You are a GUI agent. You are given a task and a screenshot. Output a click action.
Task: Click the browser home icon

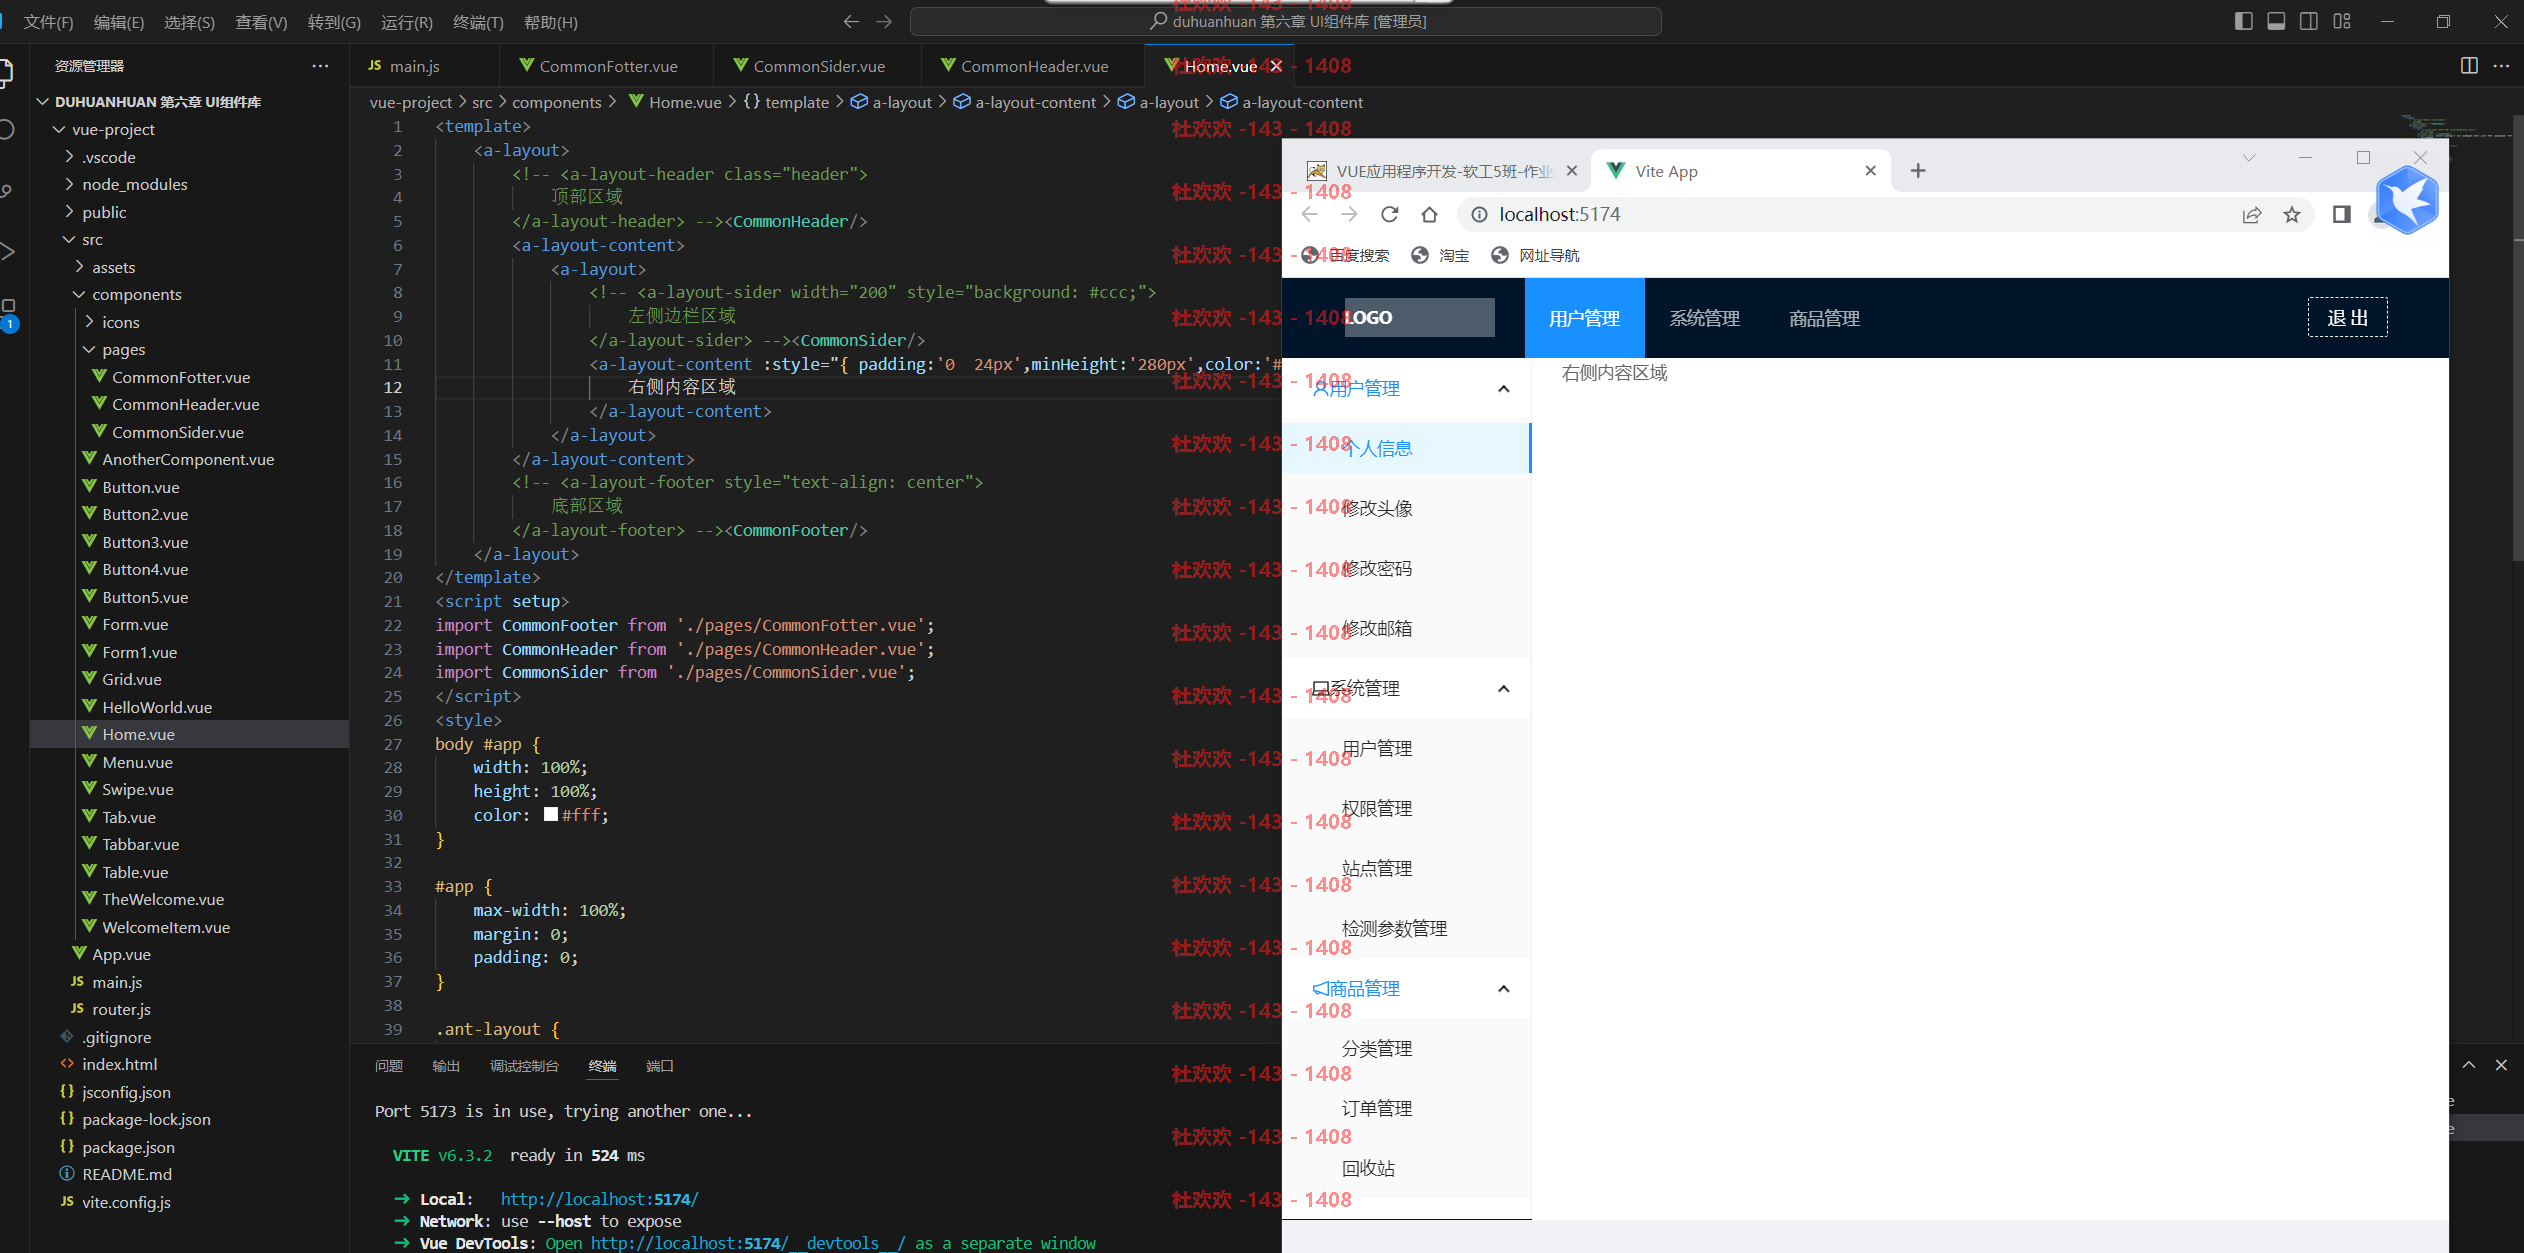point(1429,214)
